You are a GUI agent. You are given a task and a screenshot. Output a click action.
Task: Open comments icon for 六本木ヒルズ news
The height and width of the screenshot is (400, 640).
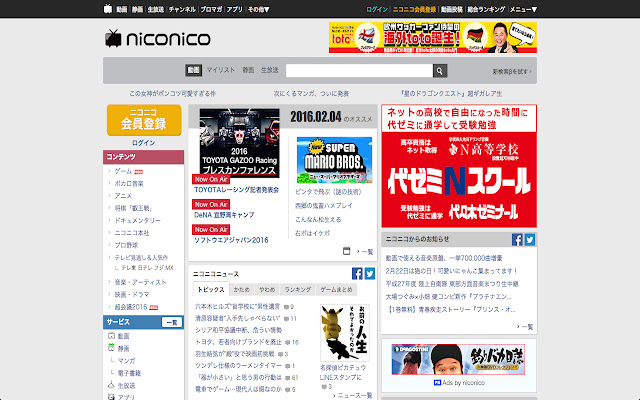[x=287, y=307]
